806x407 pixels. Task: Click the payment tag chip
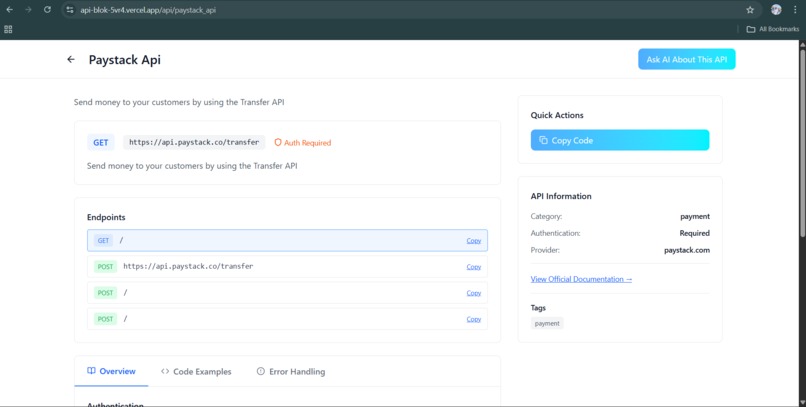pos(547,323)
